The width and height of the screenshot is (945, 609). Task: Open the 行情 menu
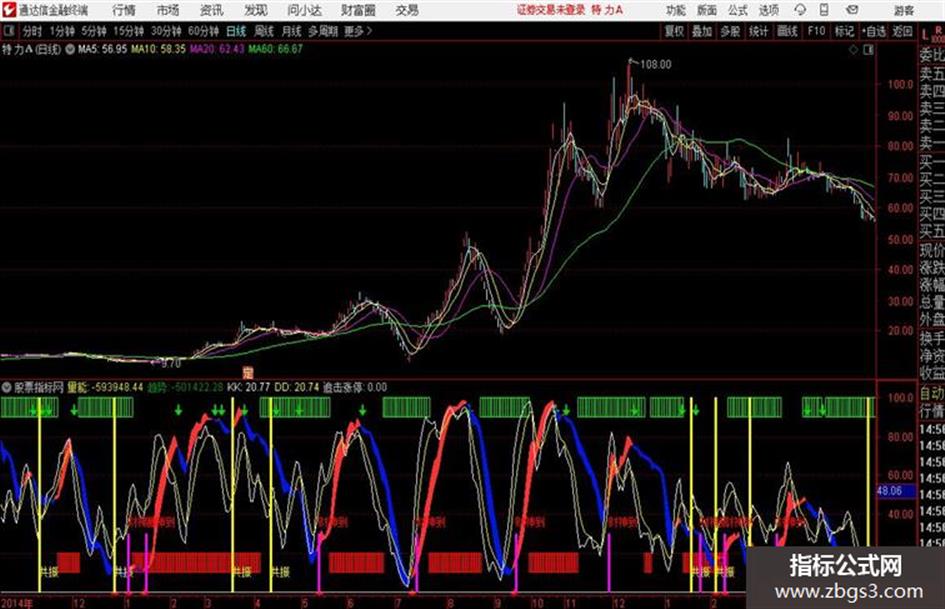click(124, 10)
